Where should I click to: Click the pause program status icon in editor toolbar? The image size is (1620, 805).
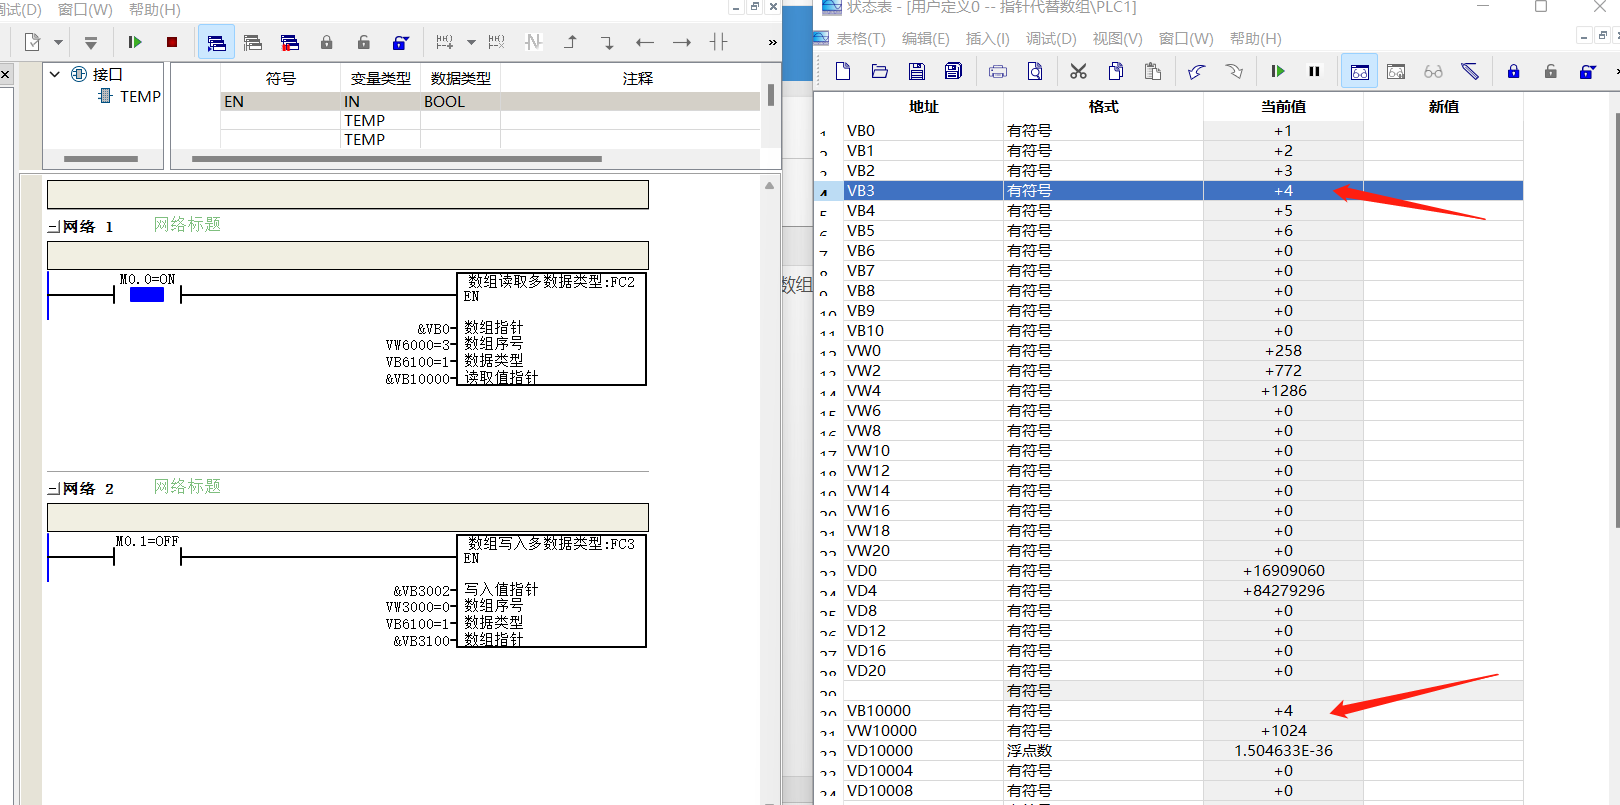[253, 42]
